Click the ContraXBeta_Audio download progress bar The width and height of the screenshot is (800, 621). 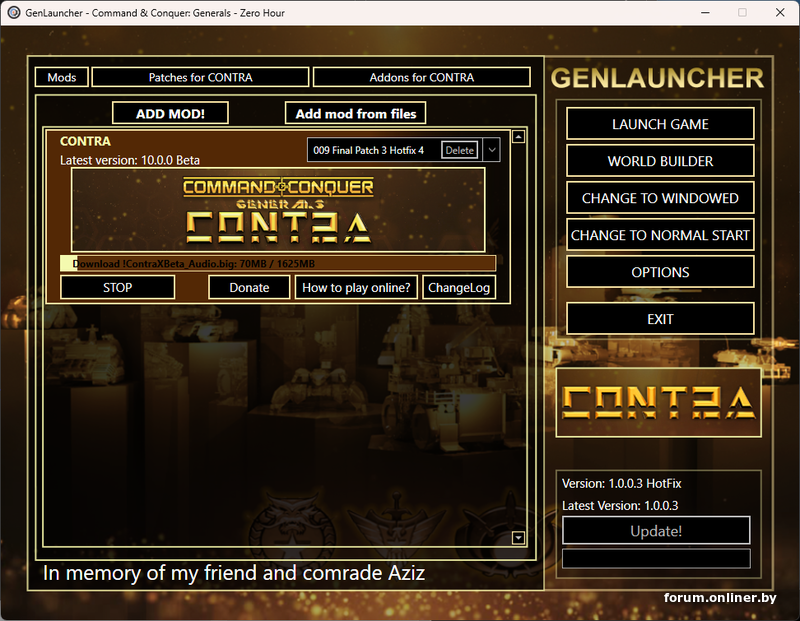click(278, 263)
